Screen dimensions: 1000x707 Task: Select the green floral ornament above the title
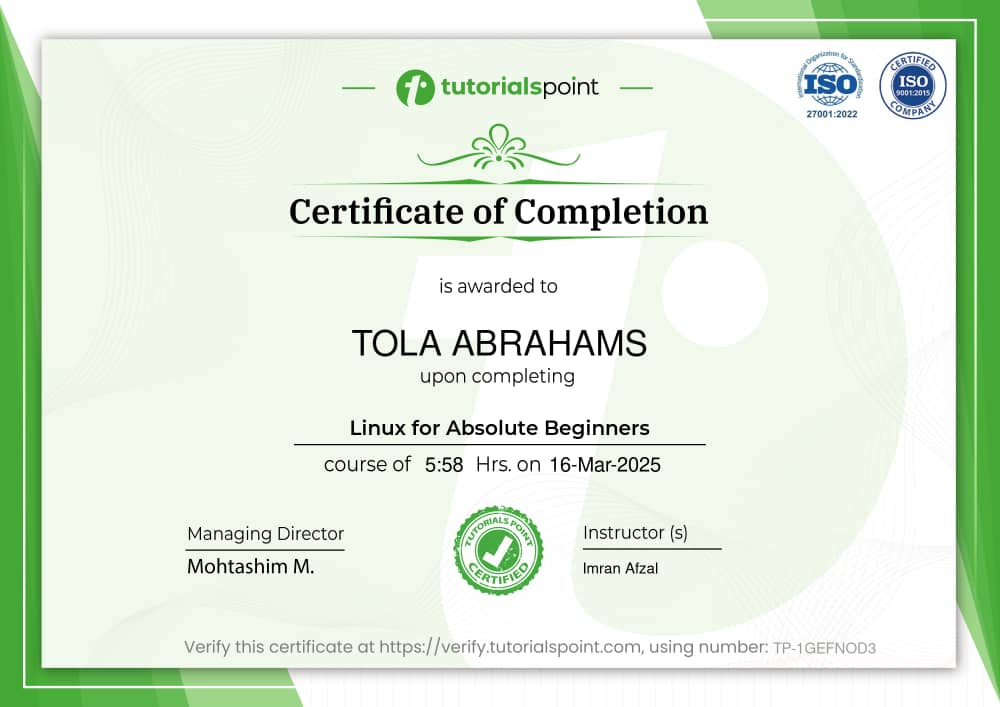point(497,150)
